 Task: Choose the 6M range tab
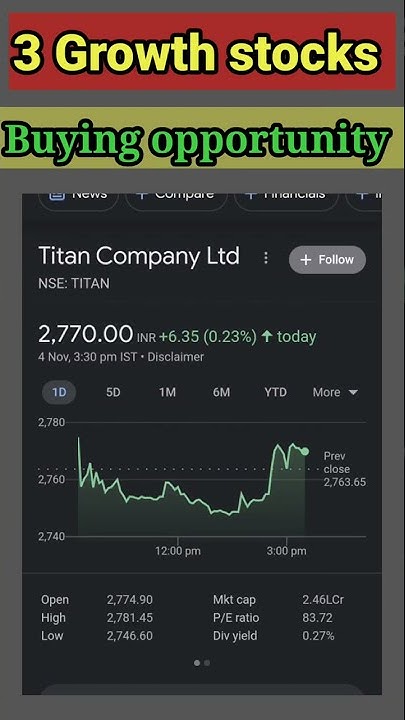click(x=221, y=393)
